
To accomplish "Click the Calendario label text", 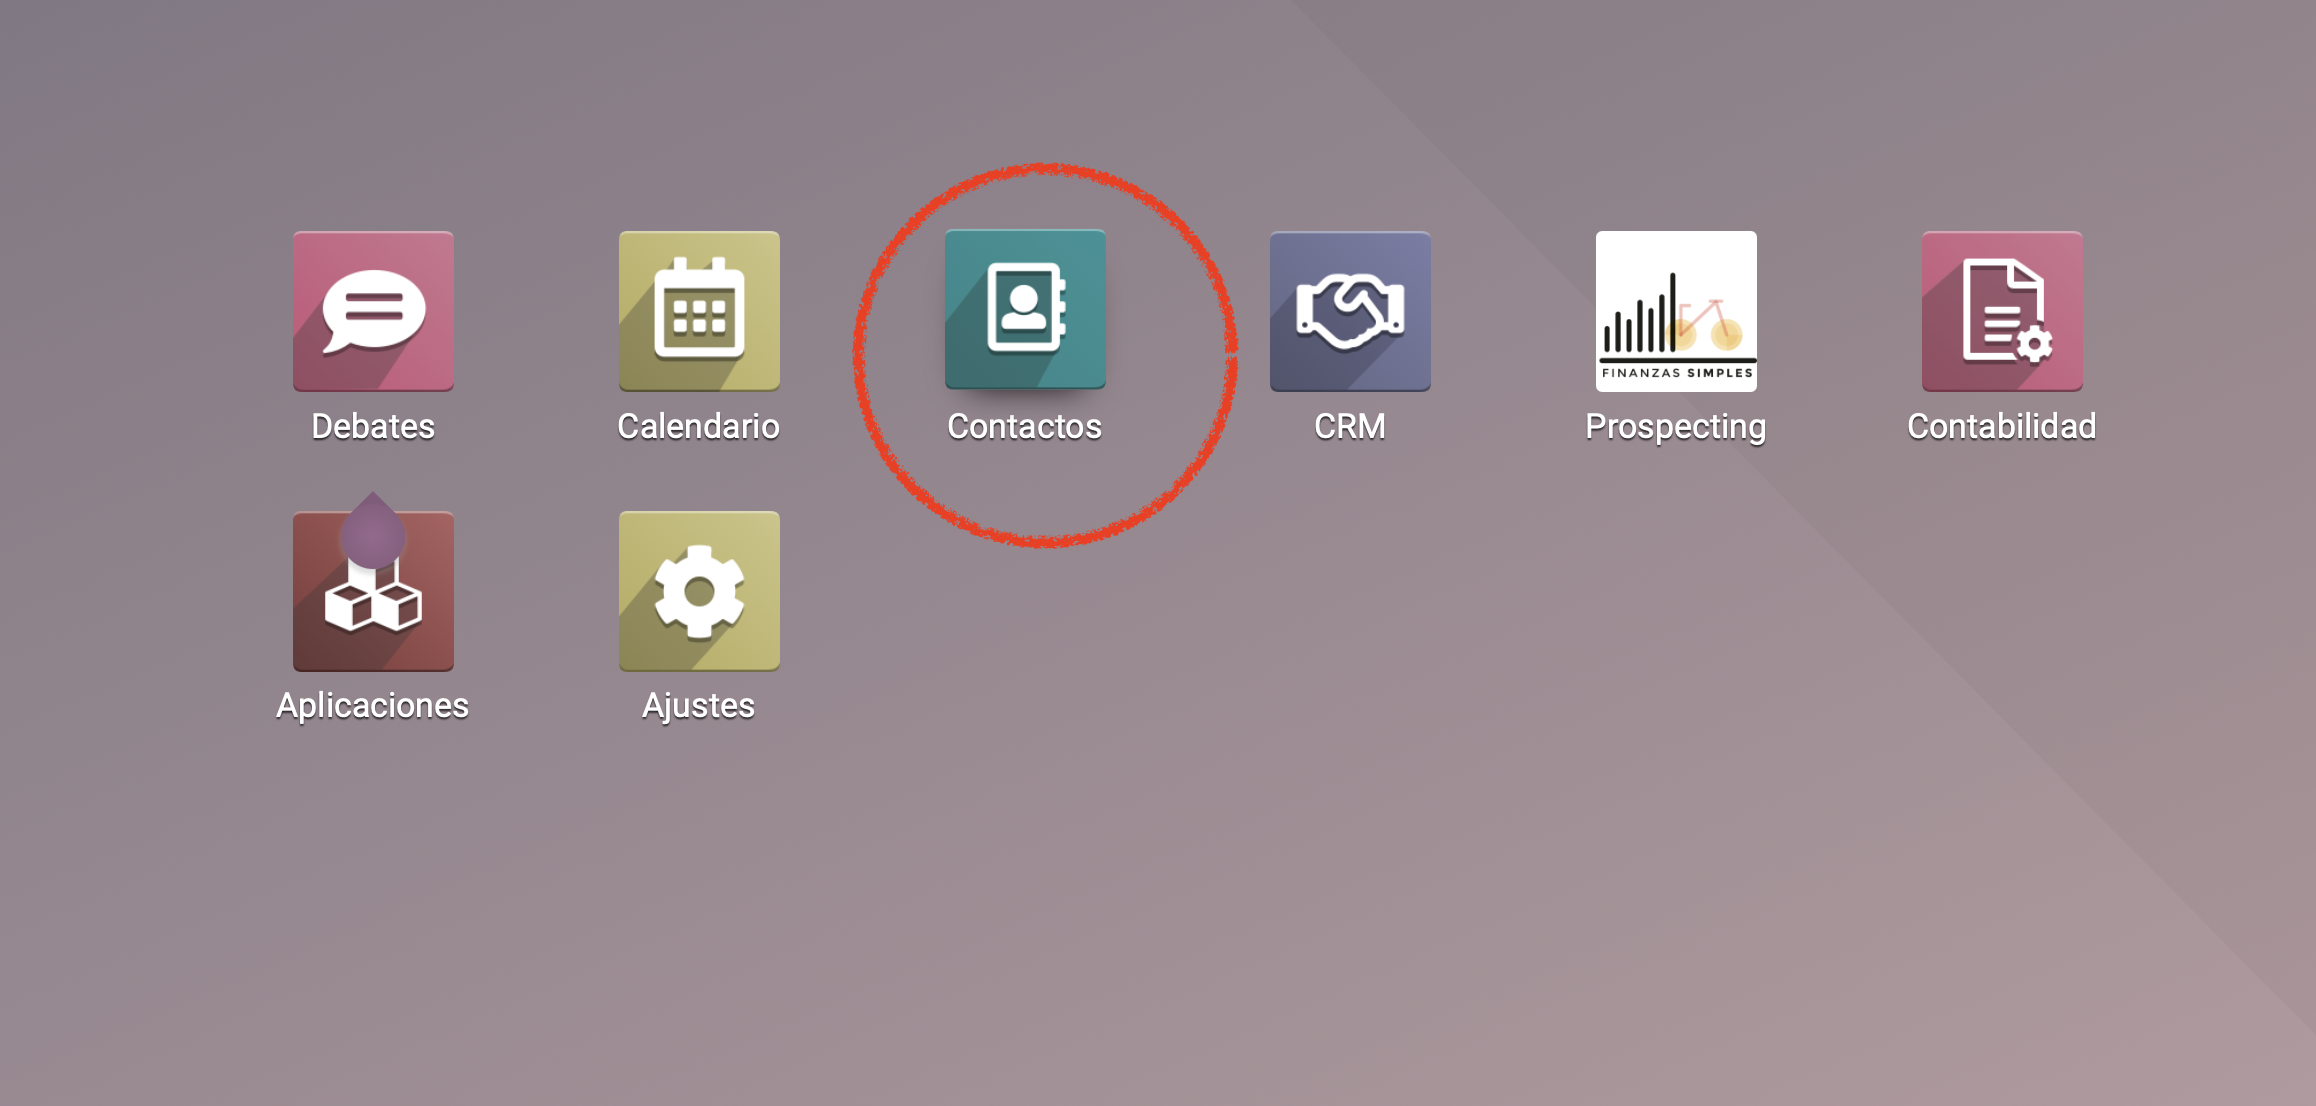I will pyautogui.click(x=699, y=427).
